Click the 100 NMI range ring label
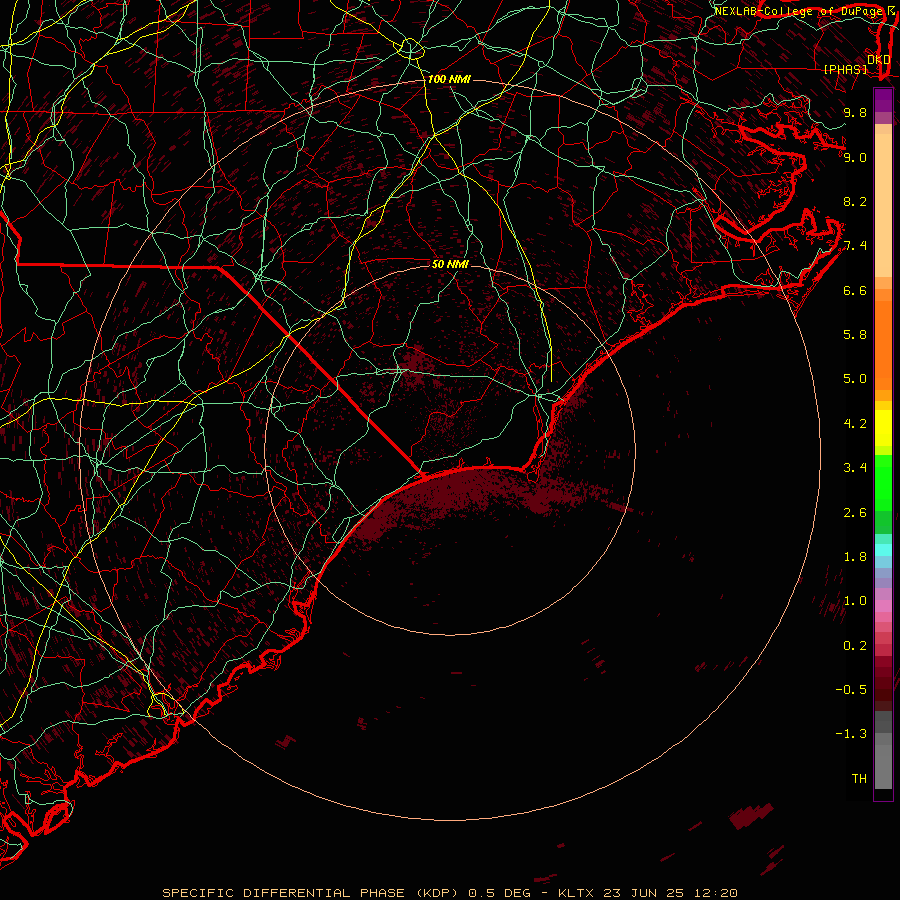The width and height of the screenshot is (900, 900). [x=449, y=79]
